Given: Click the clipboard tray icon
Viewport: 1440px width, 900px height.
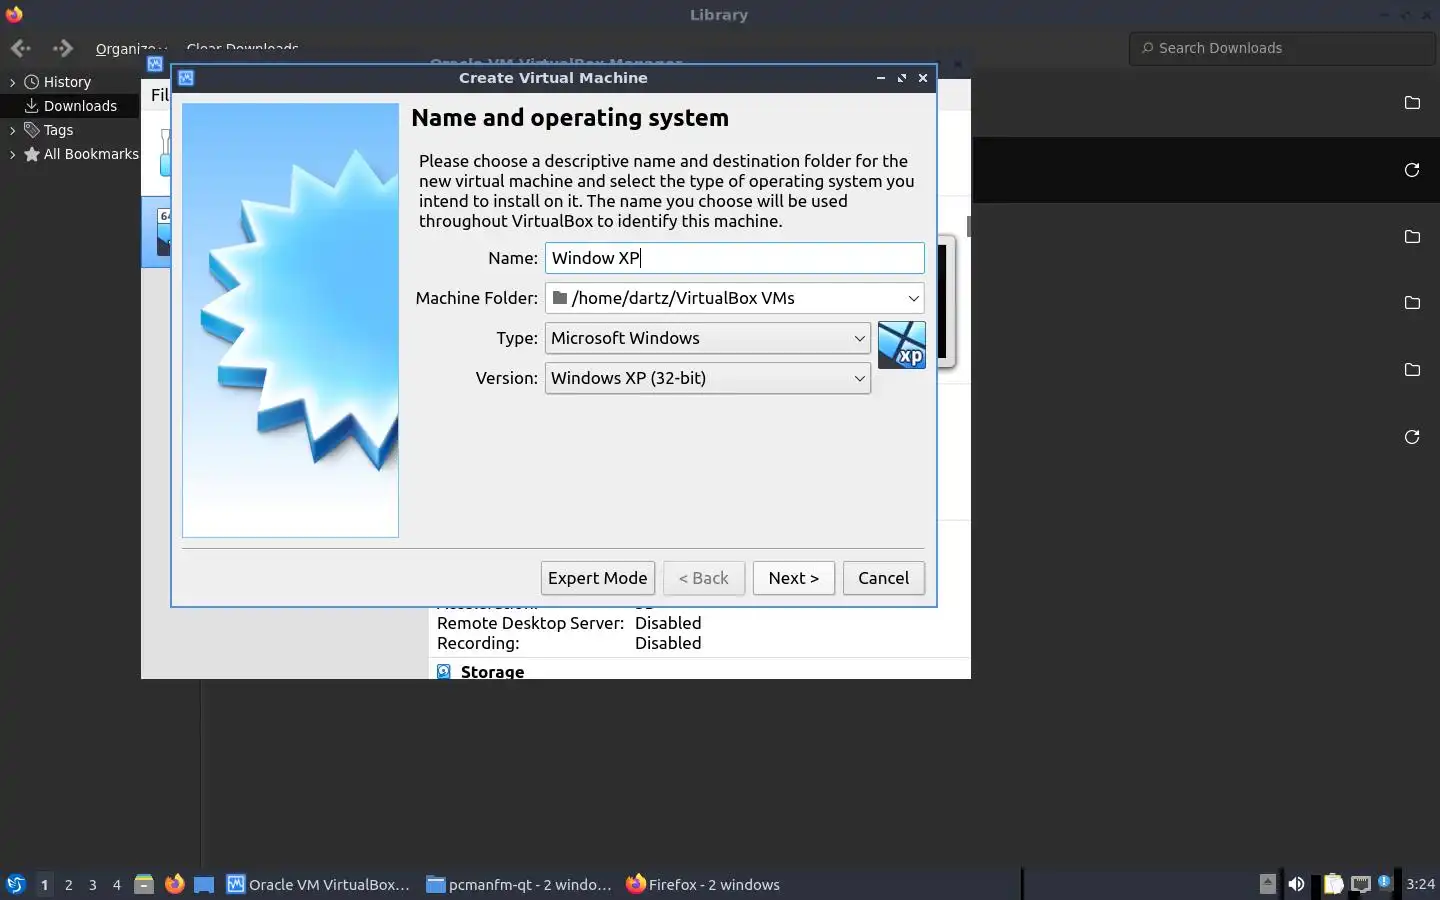Looking at the screenshot, I should click(x=1334, y=884).
